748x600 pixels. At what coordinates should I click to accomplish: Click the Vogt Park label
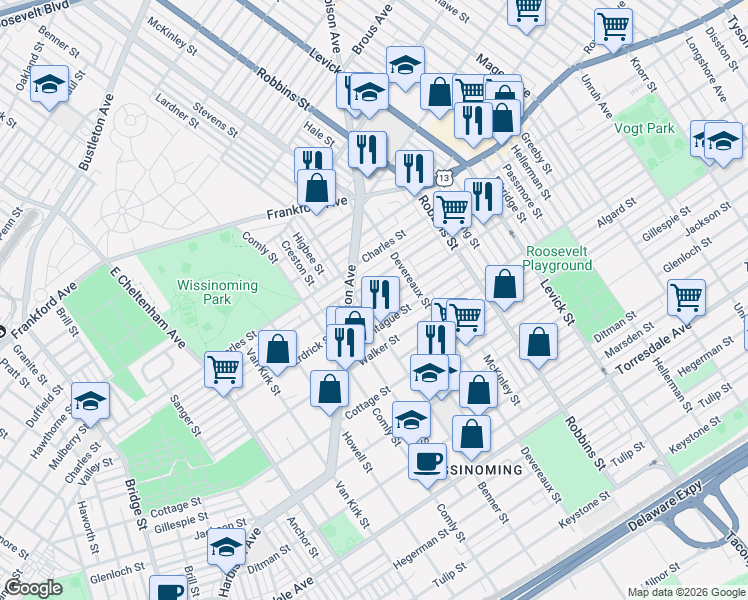point(644,128)
